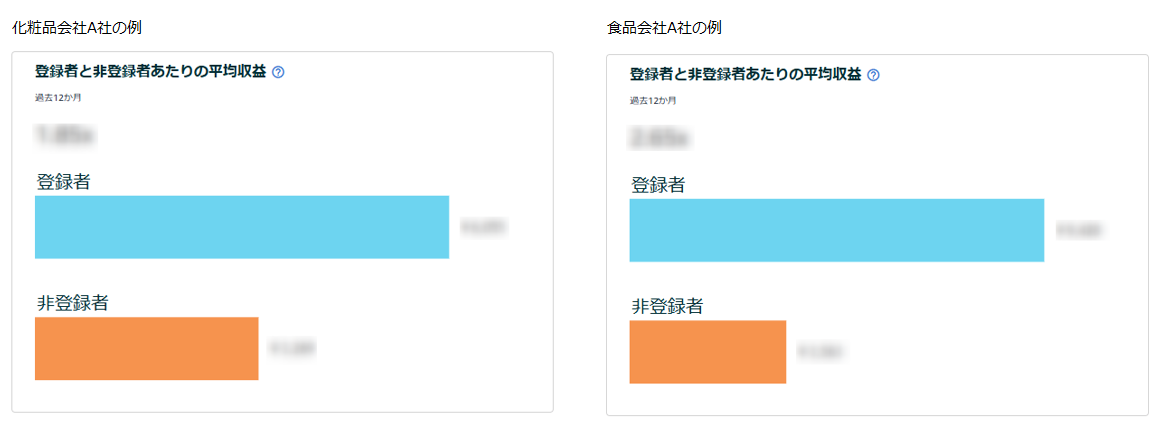Click food card title 登録者と非登録者あたりの平均収益
Image resolution: width=1159 pixels, height=424 pixels.
click(x=745, y=75)
